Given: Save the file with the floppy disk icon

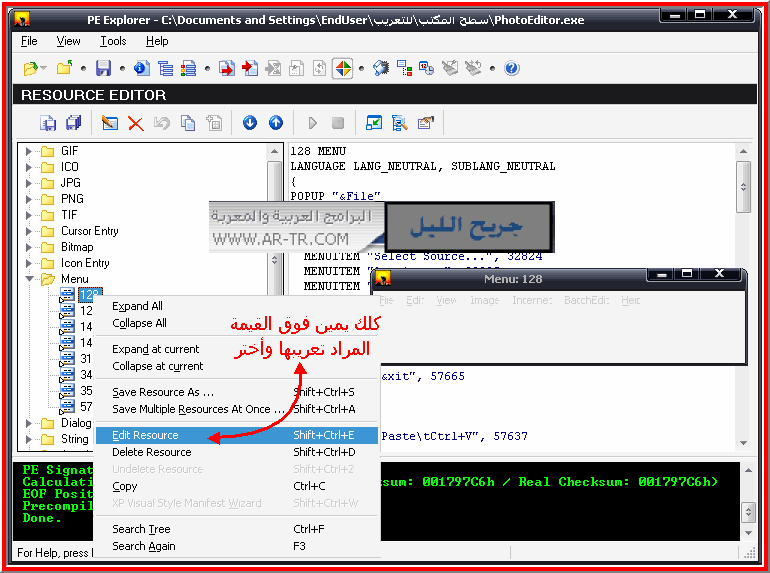Looking at the screenshot, I should 103,68.
